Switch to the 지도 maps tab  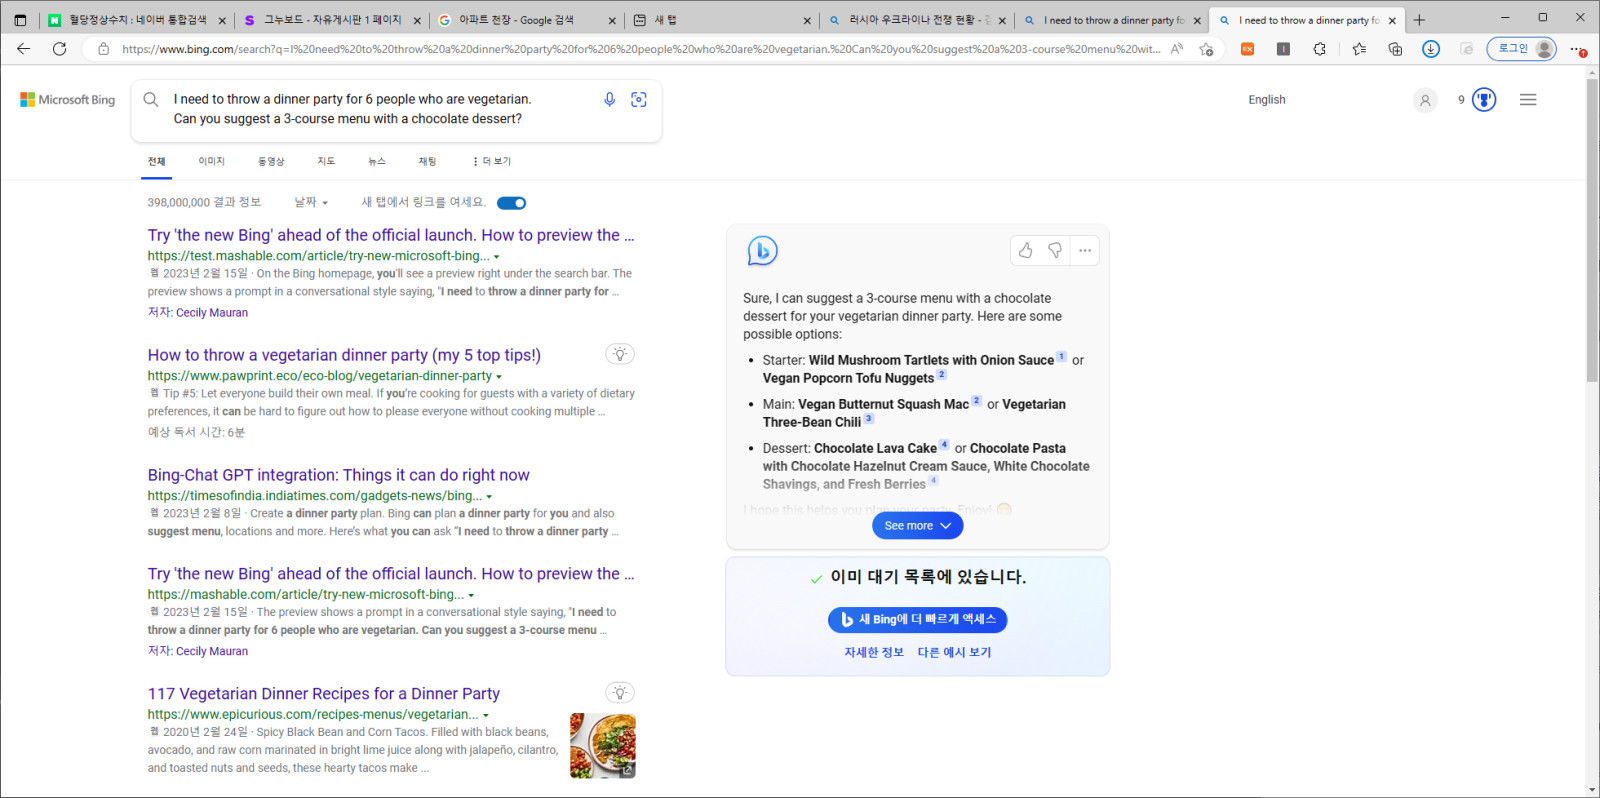(x=326, y=161)
